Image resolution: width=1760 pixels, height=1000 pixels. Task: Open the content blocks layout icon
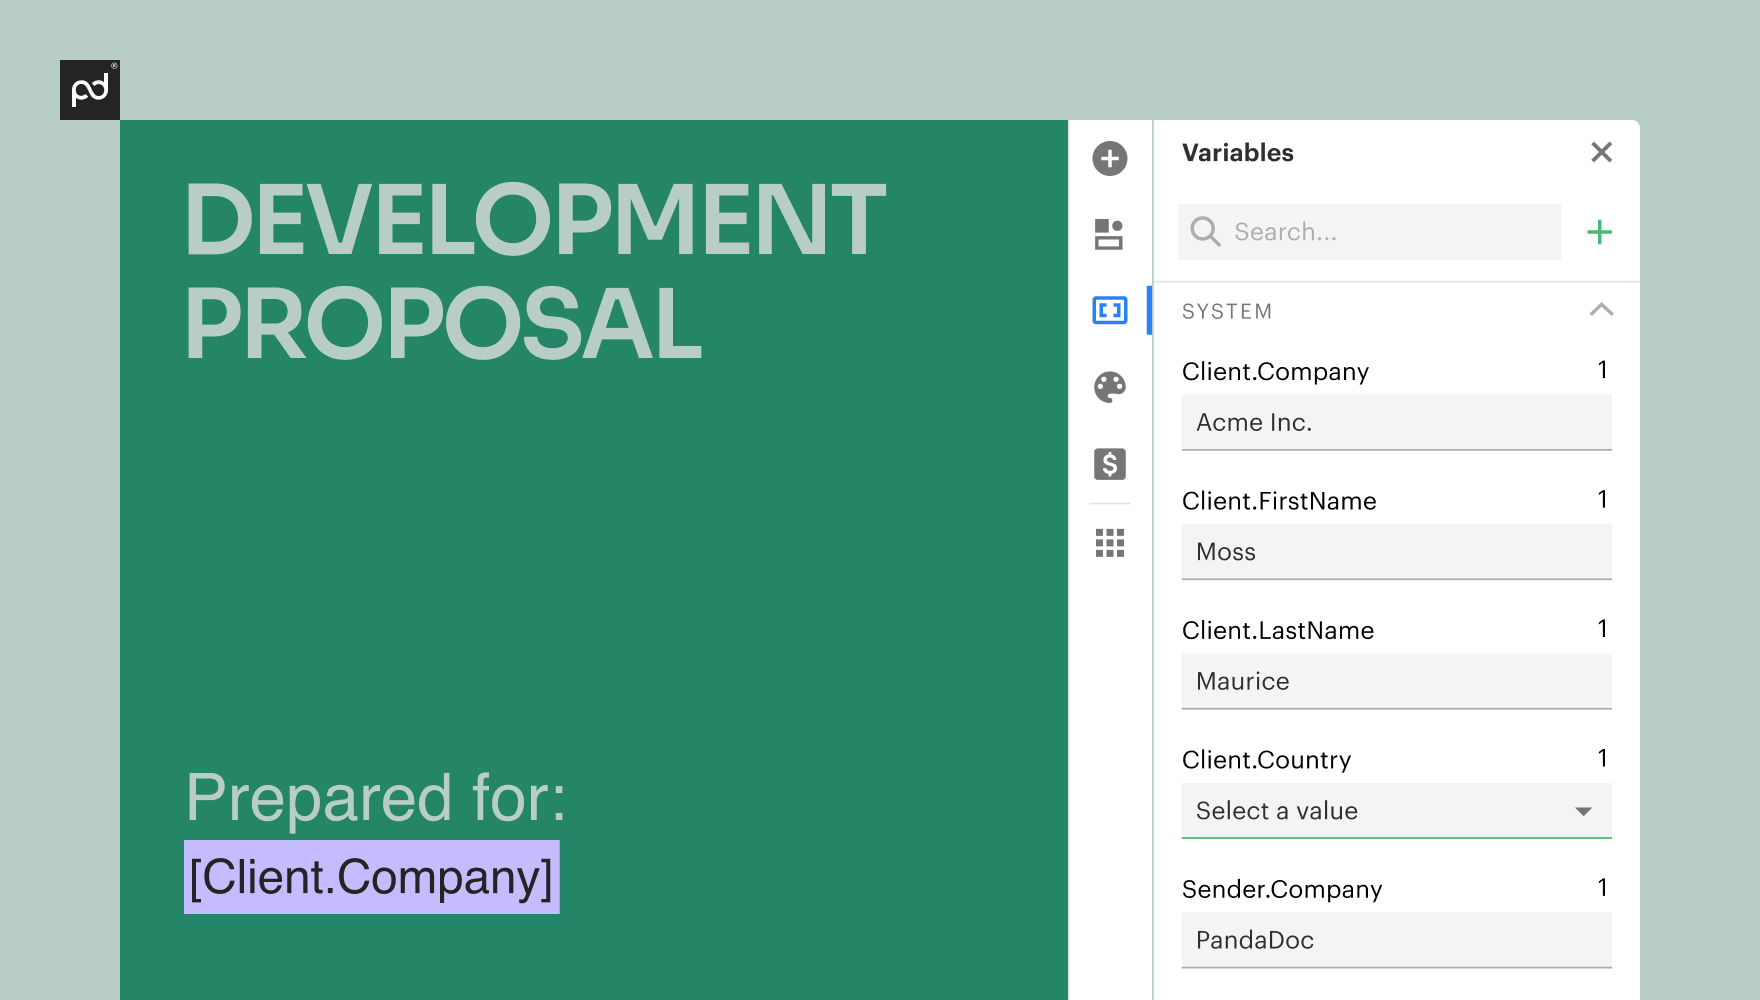[x=1109, y=234]
